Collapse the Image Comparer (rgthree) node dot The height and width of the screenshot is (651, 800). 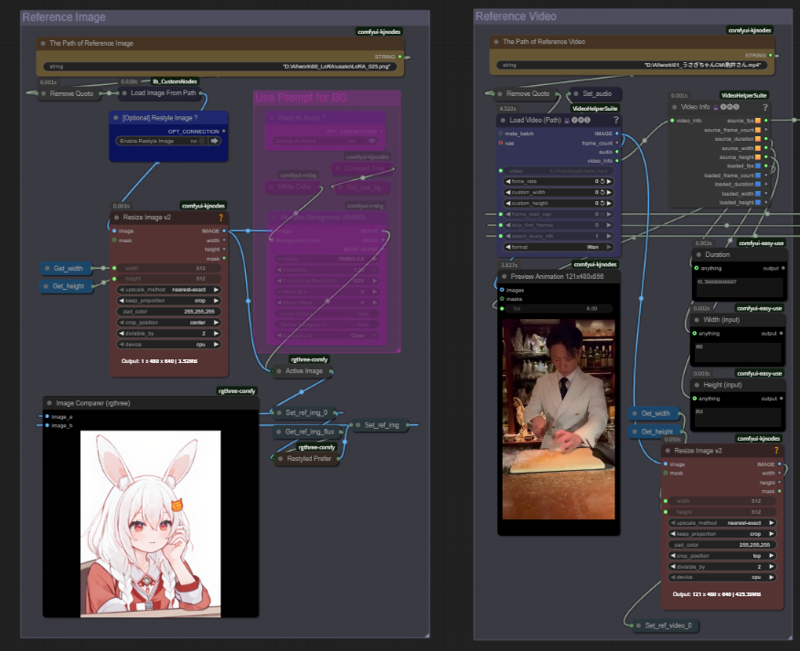coord(49,403)
